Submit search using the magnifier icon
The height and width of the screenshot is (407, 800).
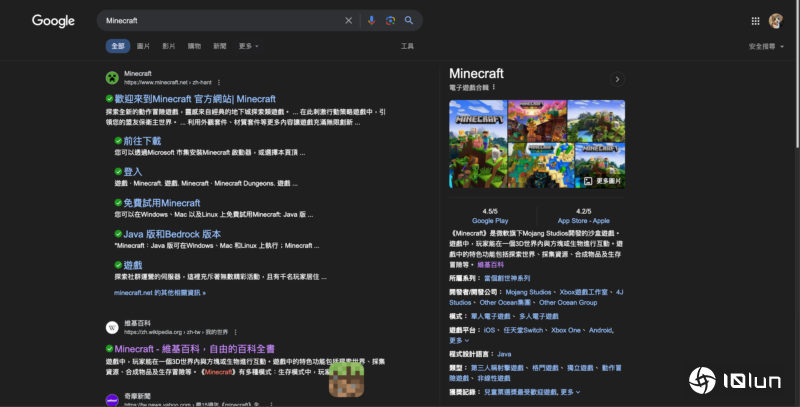click(409, 20)
